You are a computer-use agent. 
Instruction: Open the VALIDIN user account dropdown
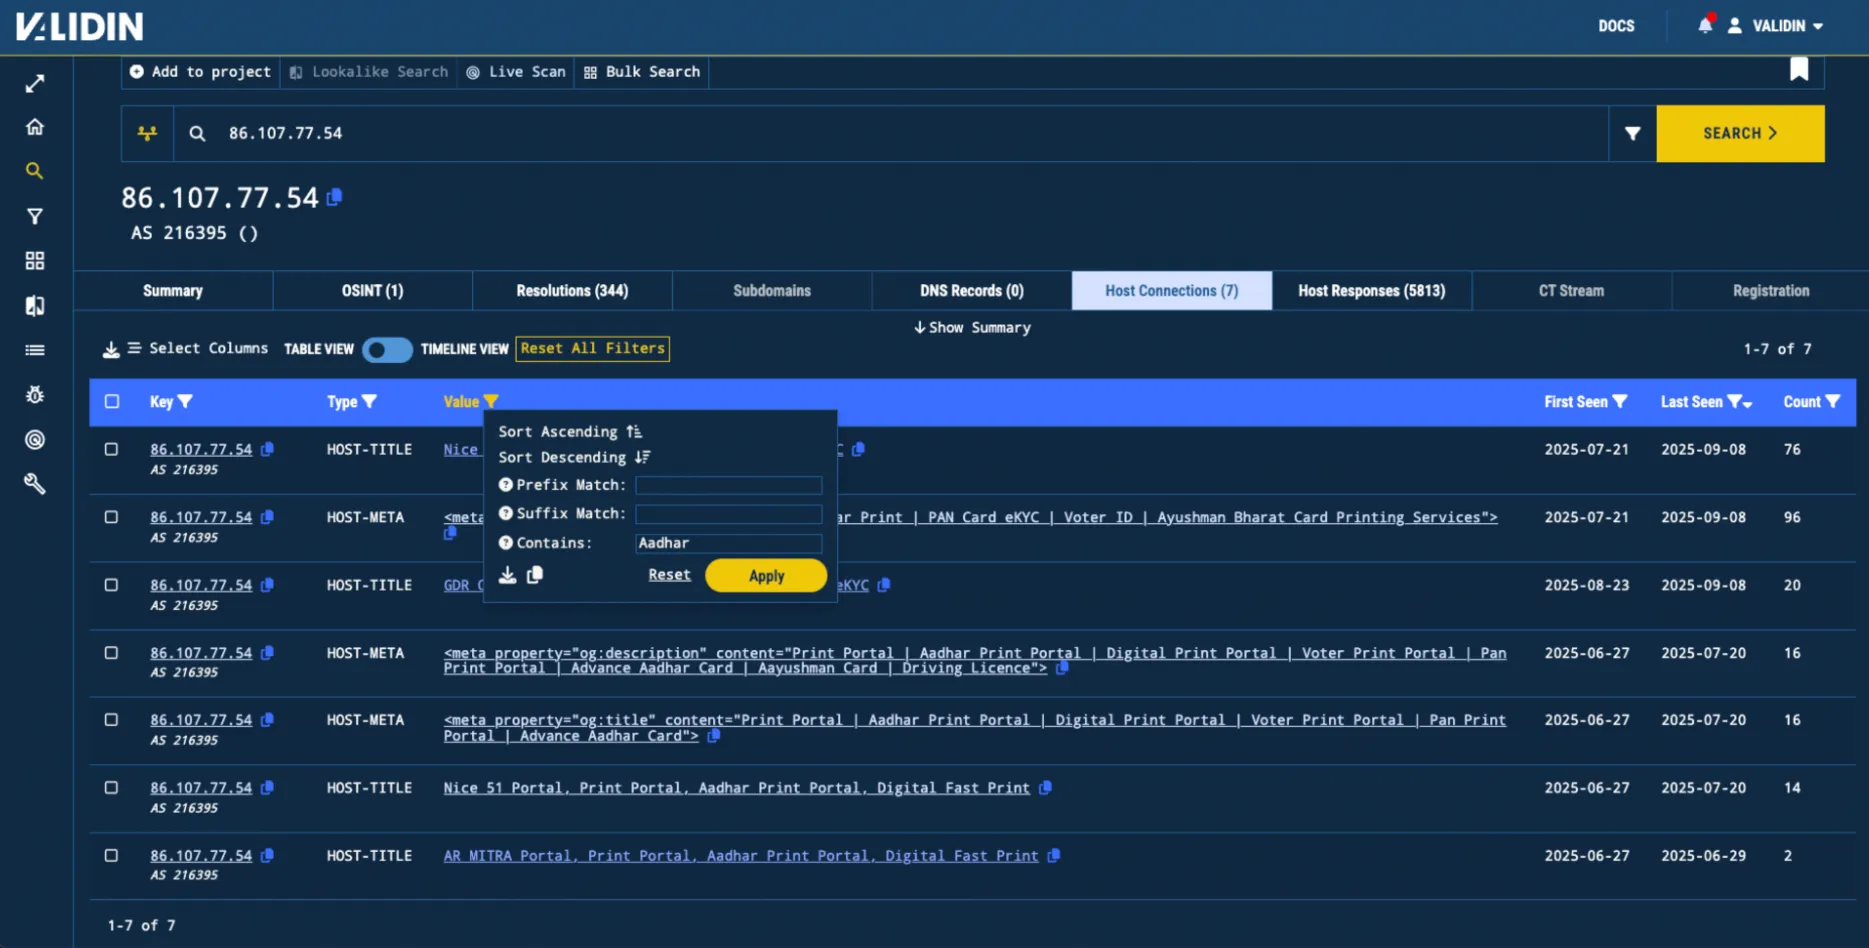(1777, 26)
